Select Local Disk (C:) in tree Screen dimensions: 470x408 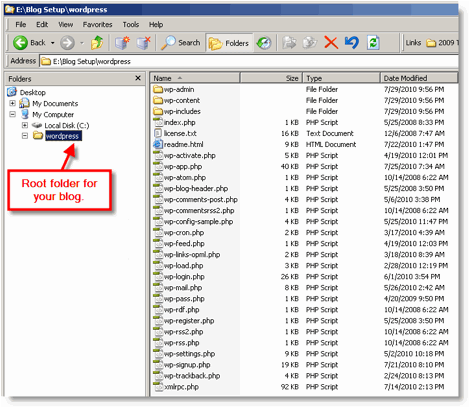[x=67, y=125]
